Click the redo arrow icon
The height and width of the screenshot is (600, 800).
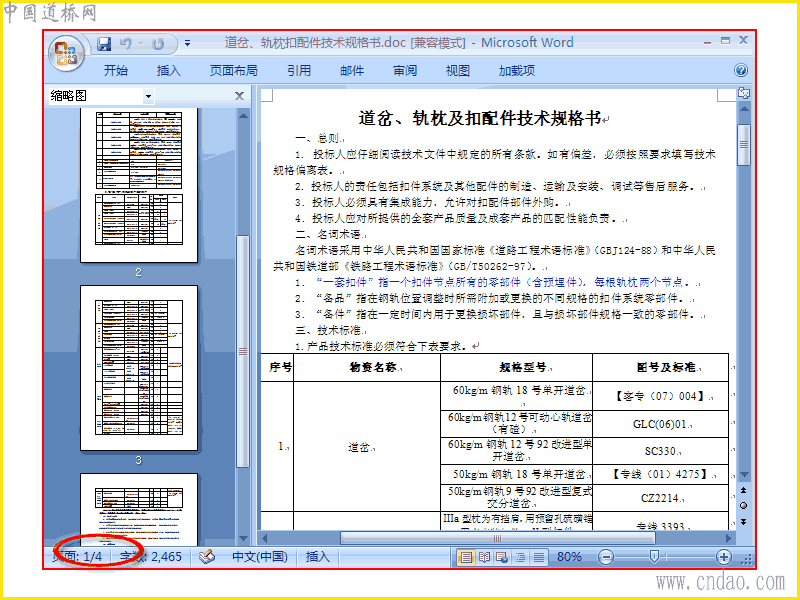point(159,44)
